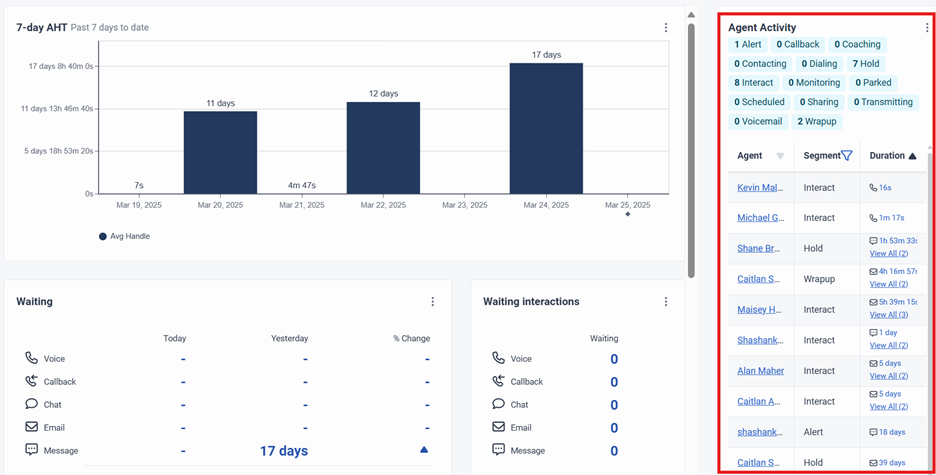Toggle the Avg Handle legend series

pyautogui.click(x=124, y=236)
